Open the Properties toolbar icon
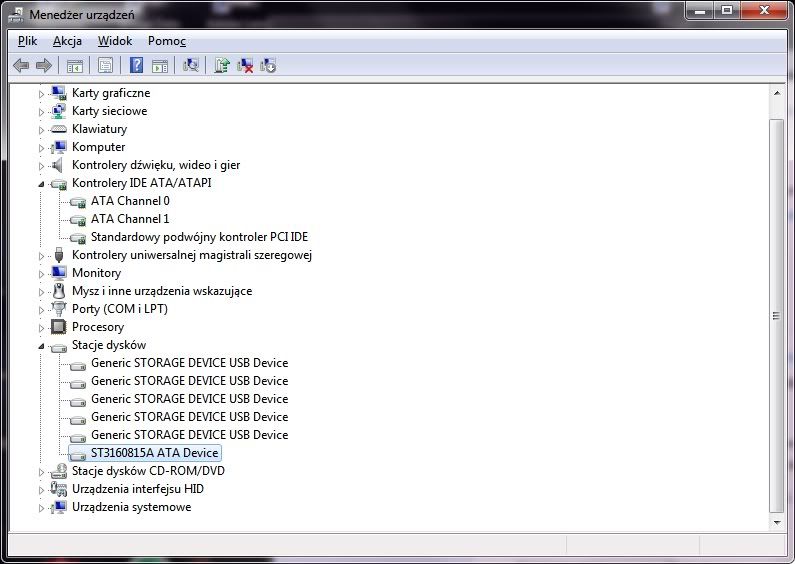Image resolution: width=795 pixels, height=564 pixels. point(105,65)
